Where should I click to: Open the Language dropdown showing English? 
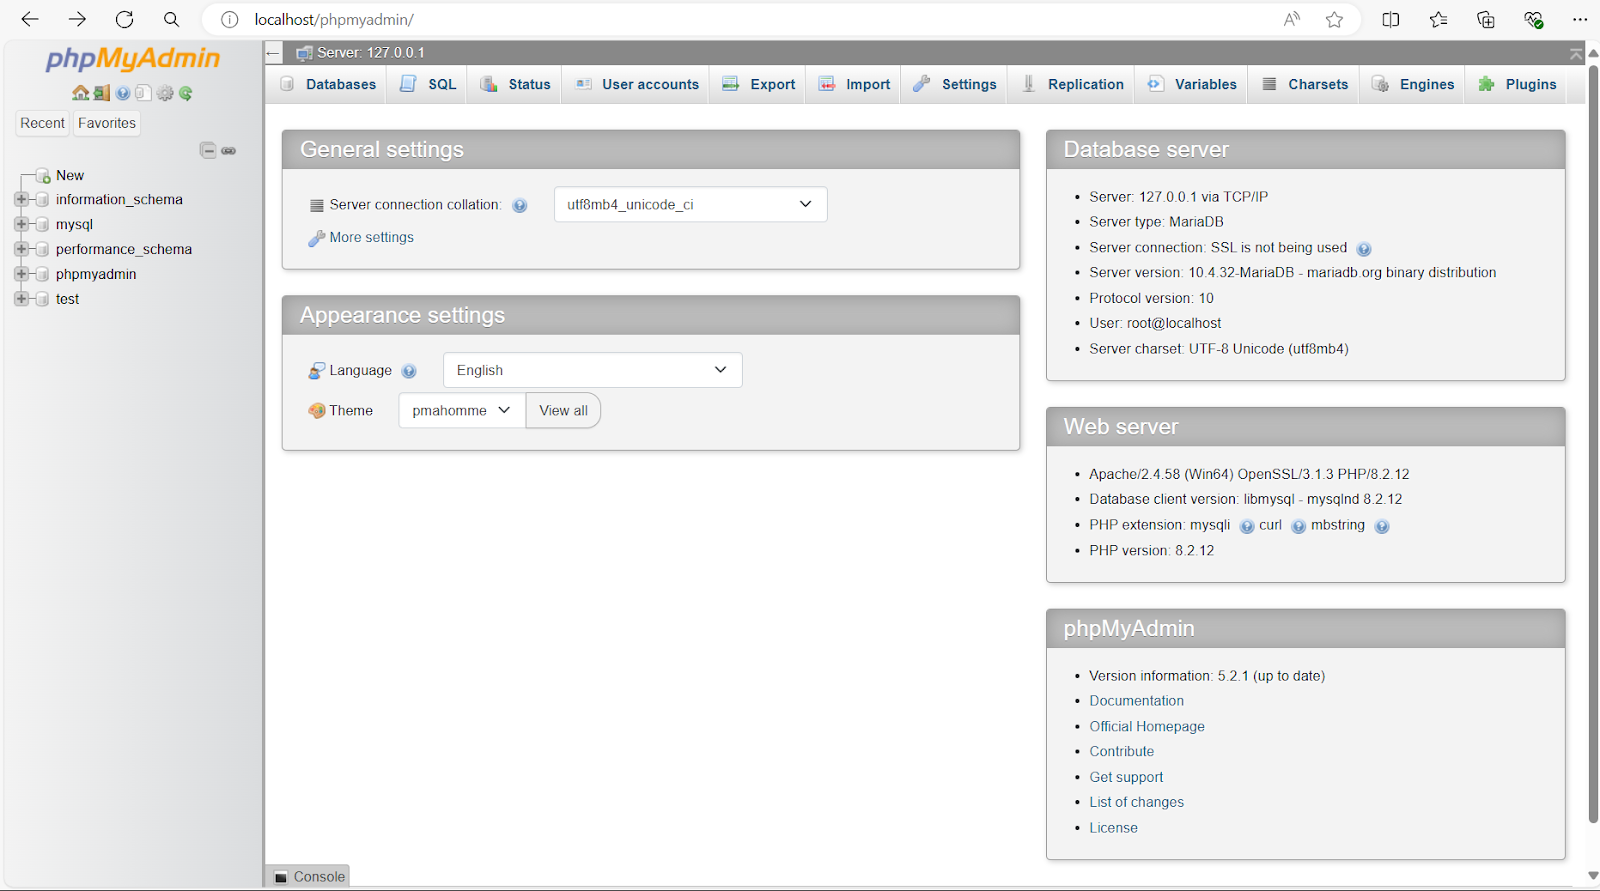(592, 370)
